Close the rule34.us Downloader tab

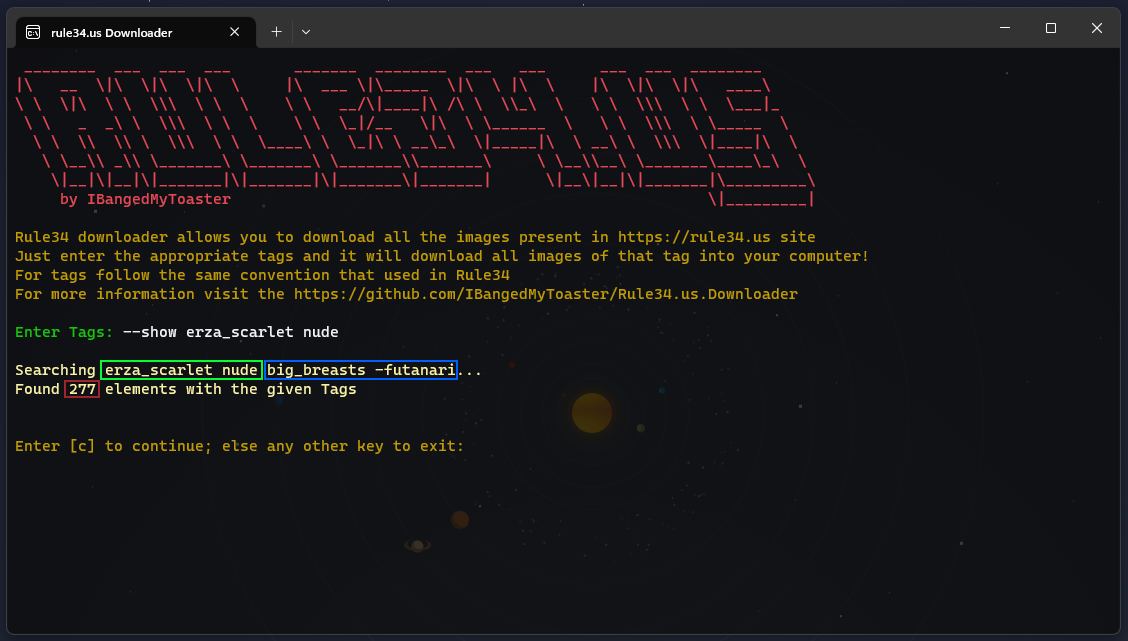click(x=234, y=31)
